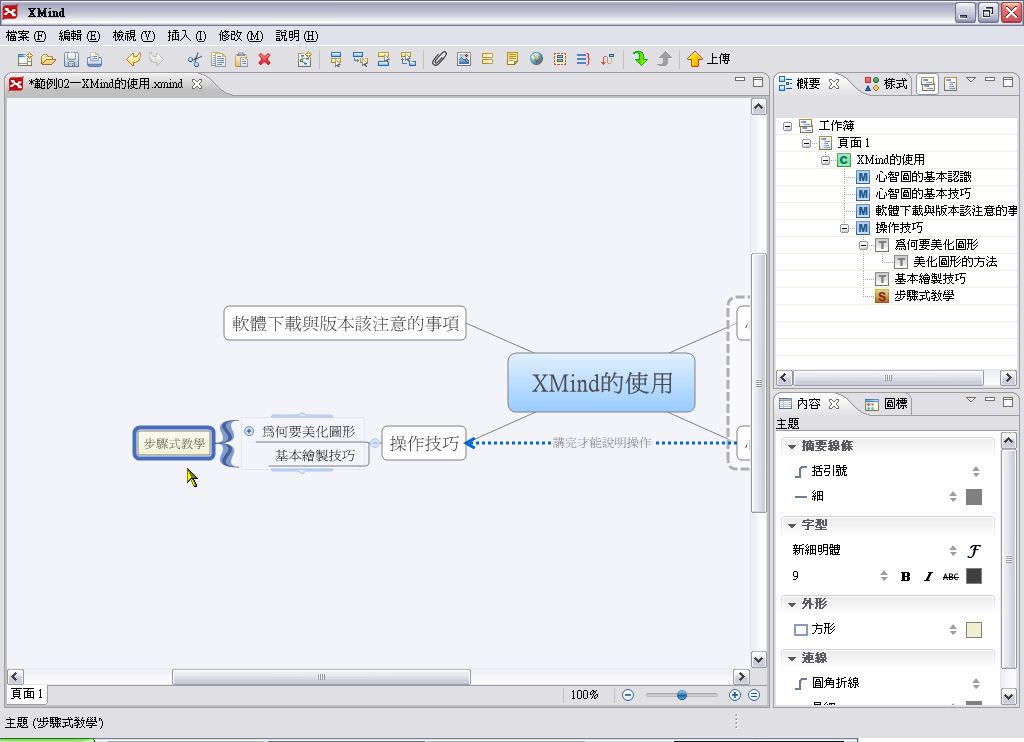Drill down using the green down arrow
This screenshot has width=1024, height=742.
pyautogui.click(x=640, y=59)
